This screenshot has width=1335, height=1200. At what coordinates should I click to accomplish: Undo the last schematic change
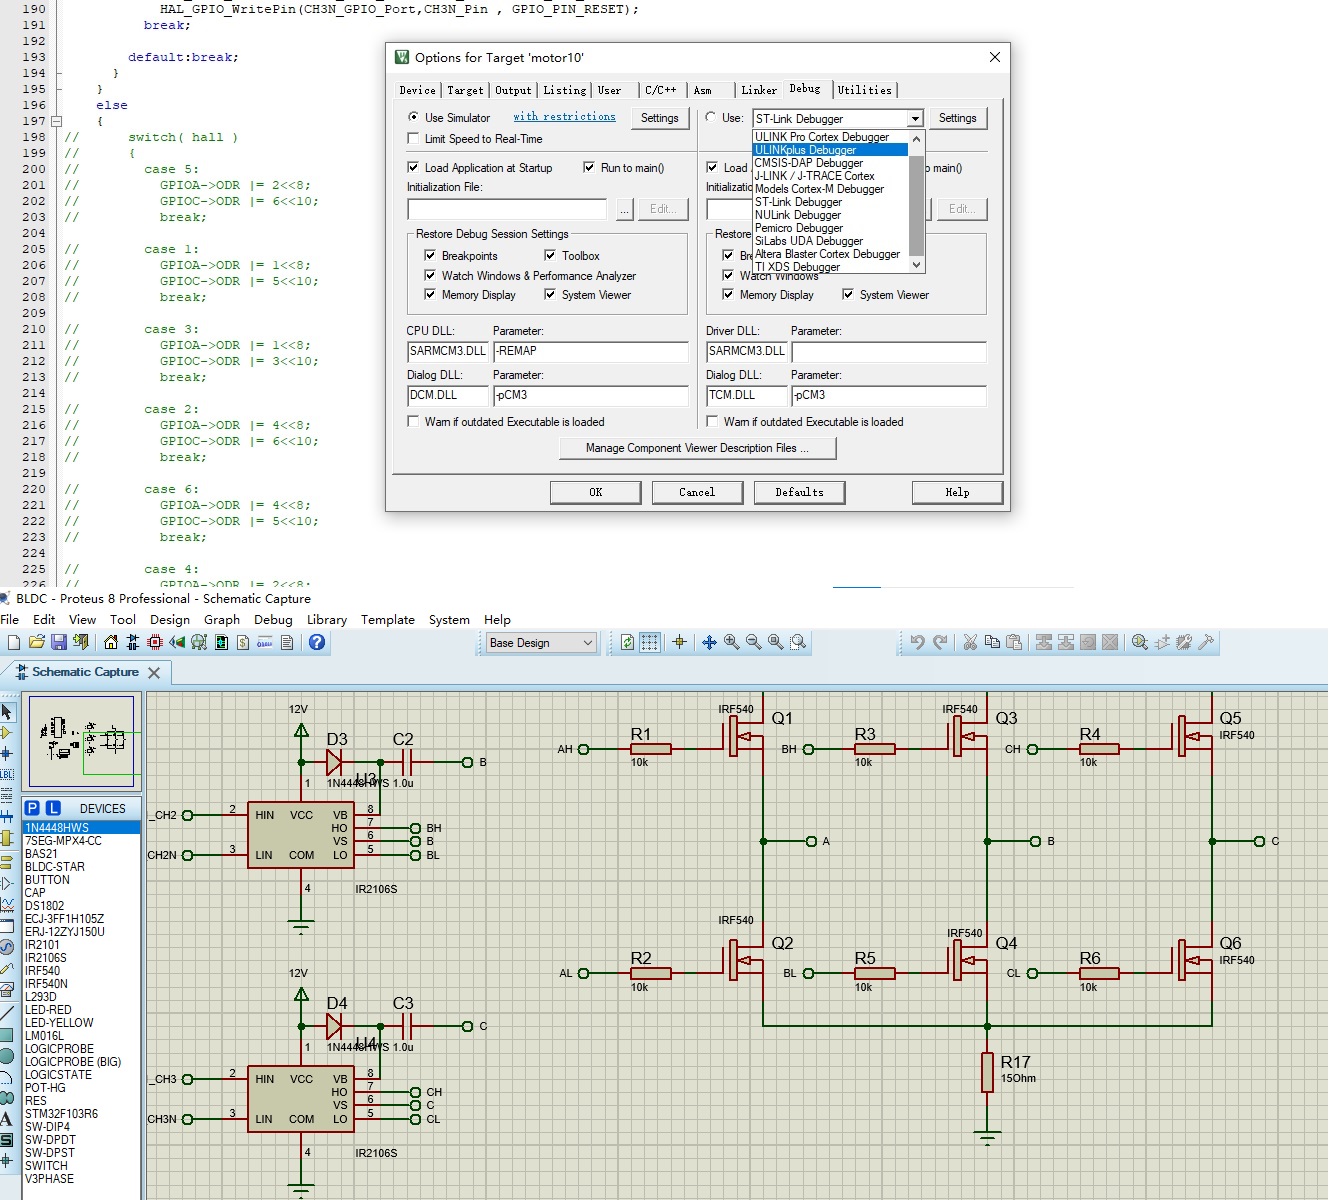point(917,642)
